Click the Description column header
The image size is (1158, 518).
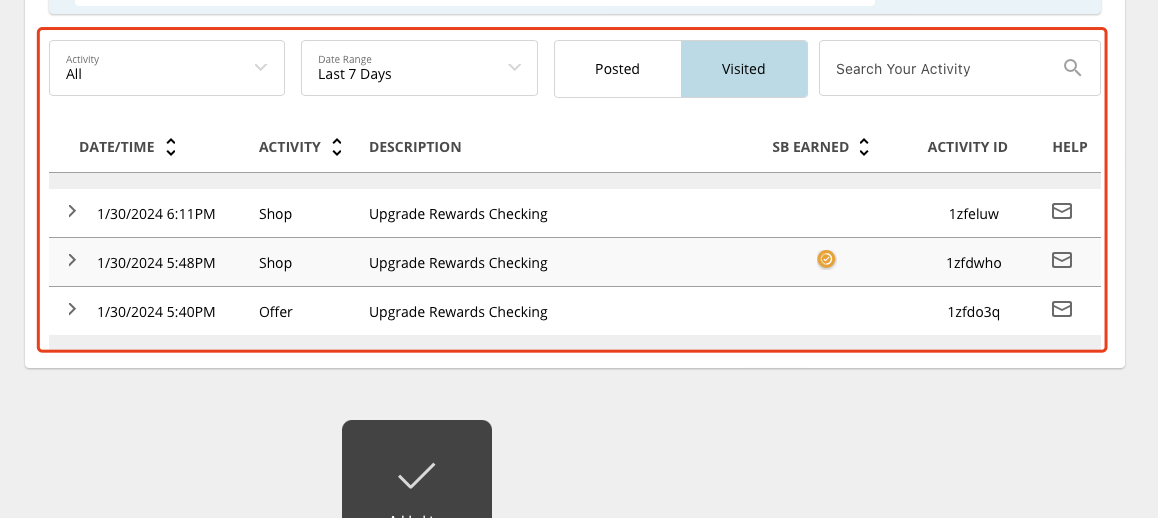point(415,147)
